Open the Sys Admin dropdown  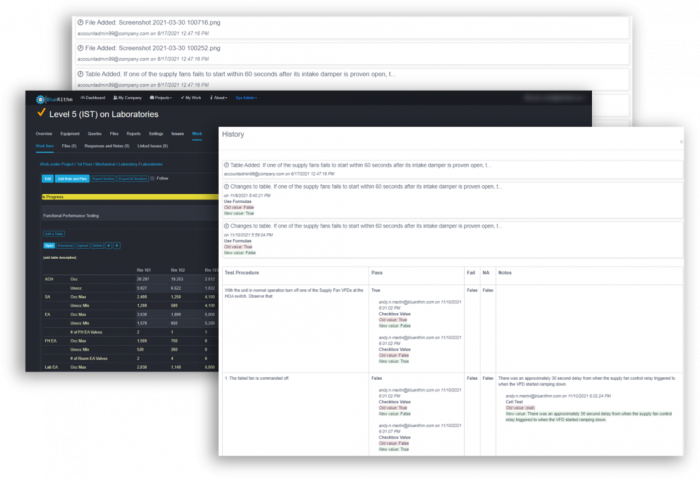click(x=246, y=98)
